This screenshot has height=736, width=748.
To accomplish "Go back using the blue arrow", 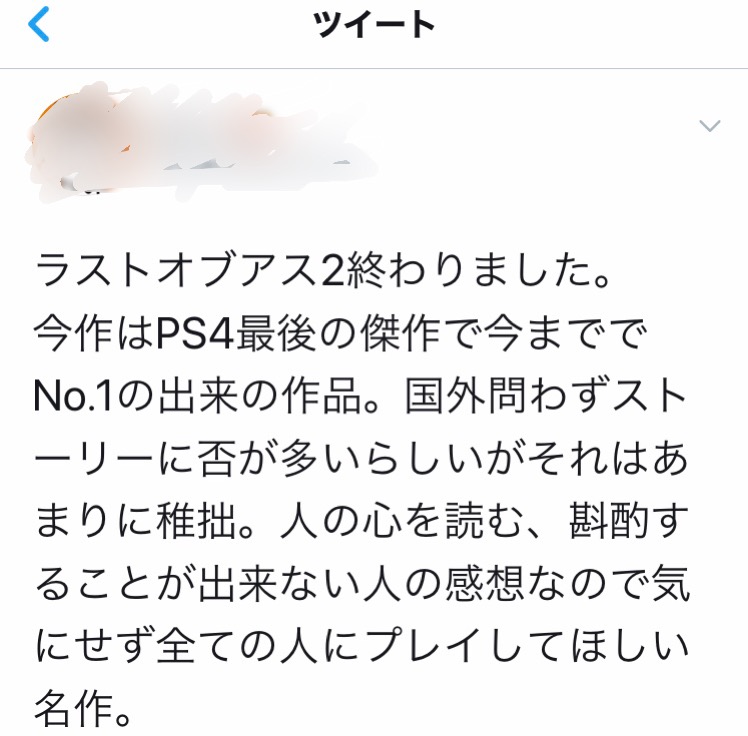I will pos(39,24).
